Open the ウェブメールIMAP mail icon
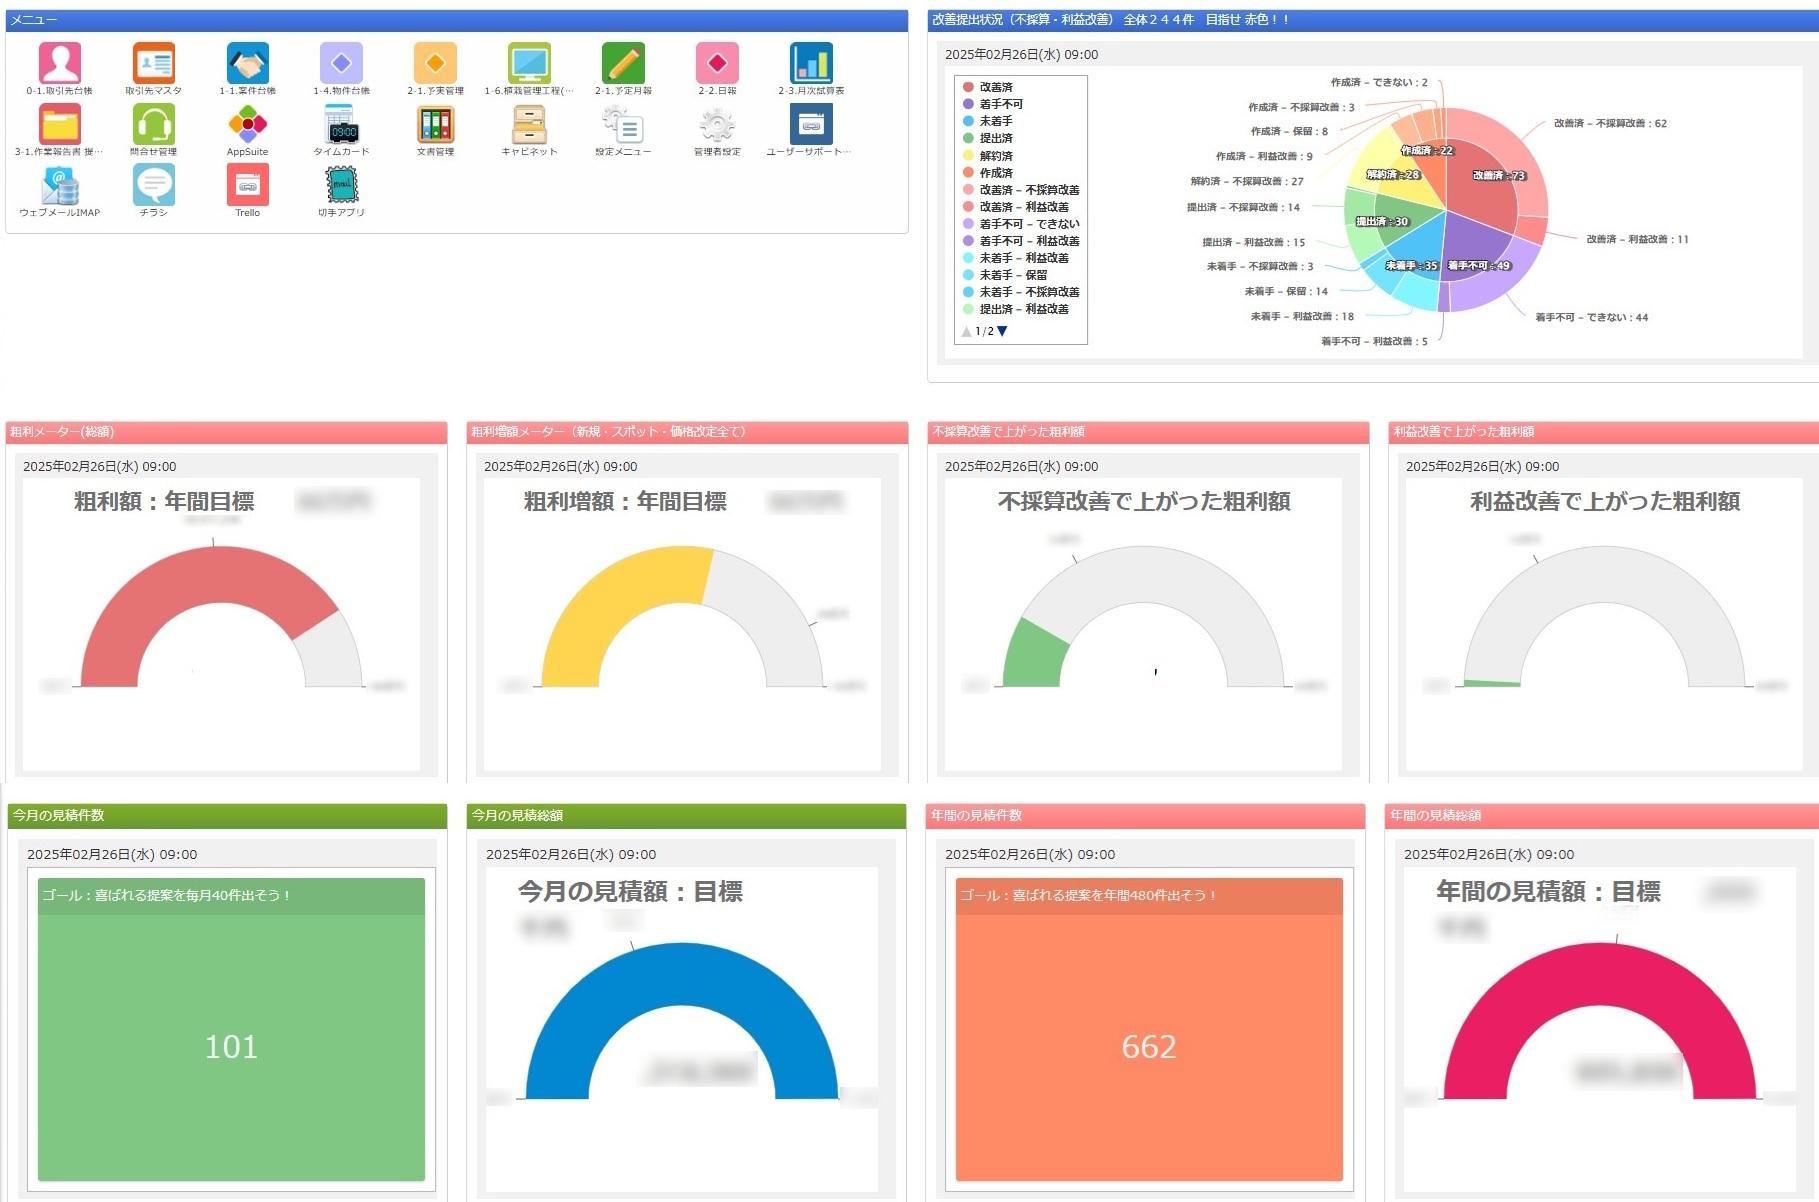The width and height of the screenshot is (1819, 1202). point(60,186)
